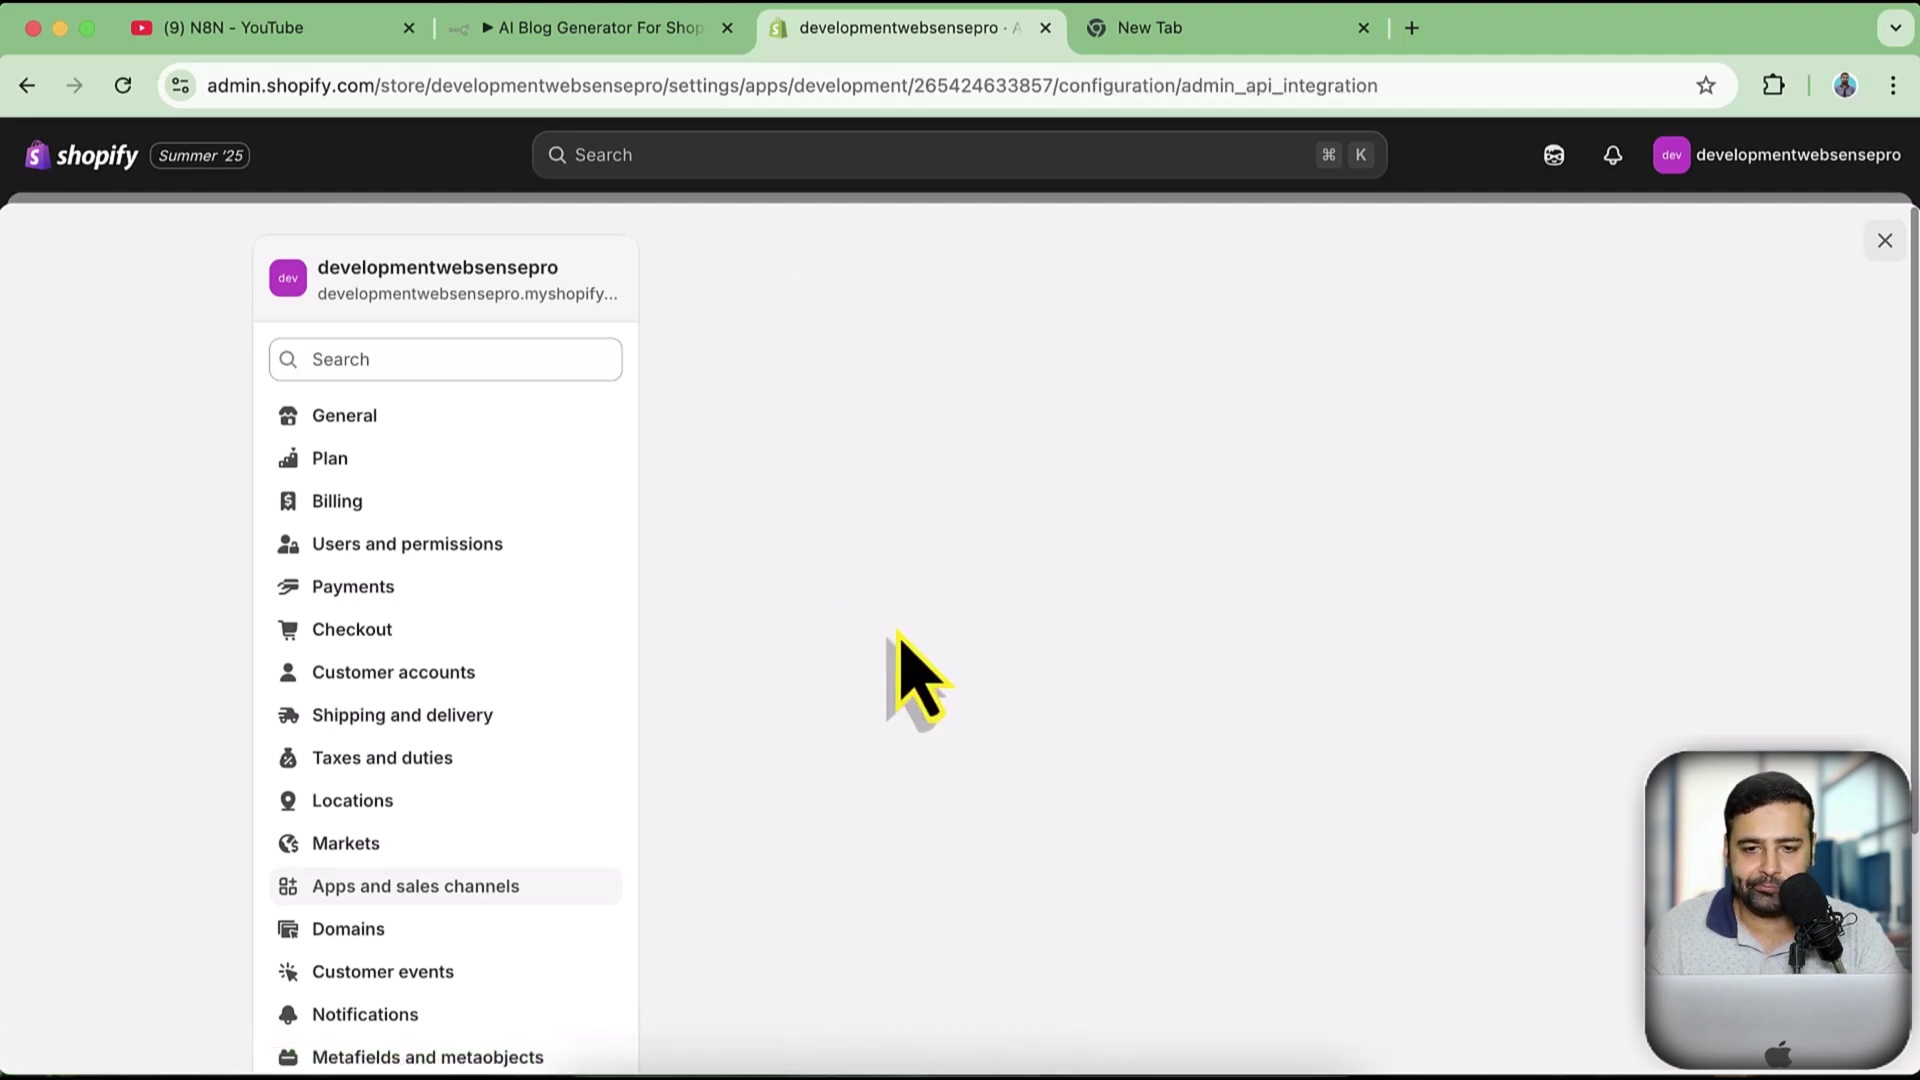1920x1080 pixels.
Task: Switch to the N8N - YouTube tab
Action: click(x=234, y=28)
